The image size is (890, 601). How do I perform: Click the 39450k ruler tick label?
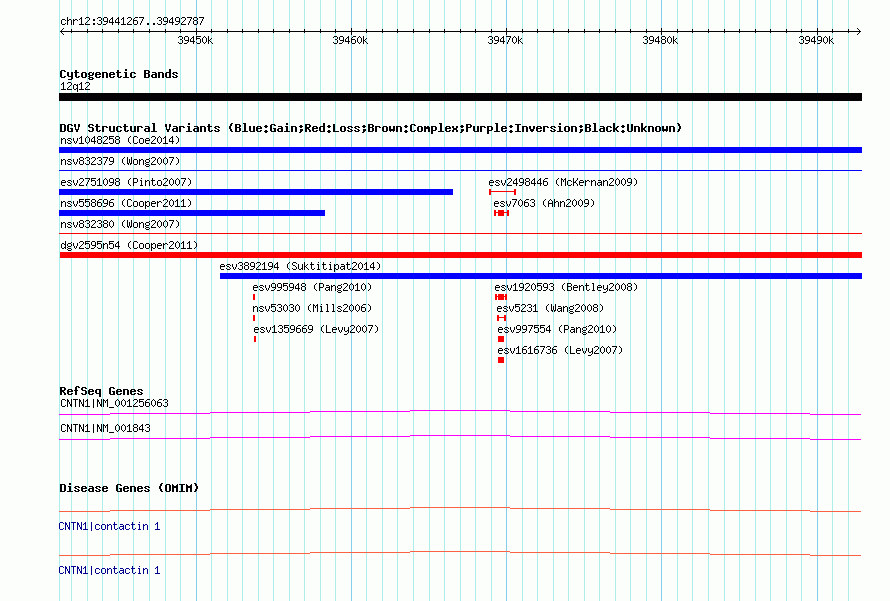click(195, 40)
